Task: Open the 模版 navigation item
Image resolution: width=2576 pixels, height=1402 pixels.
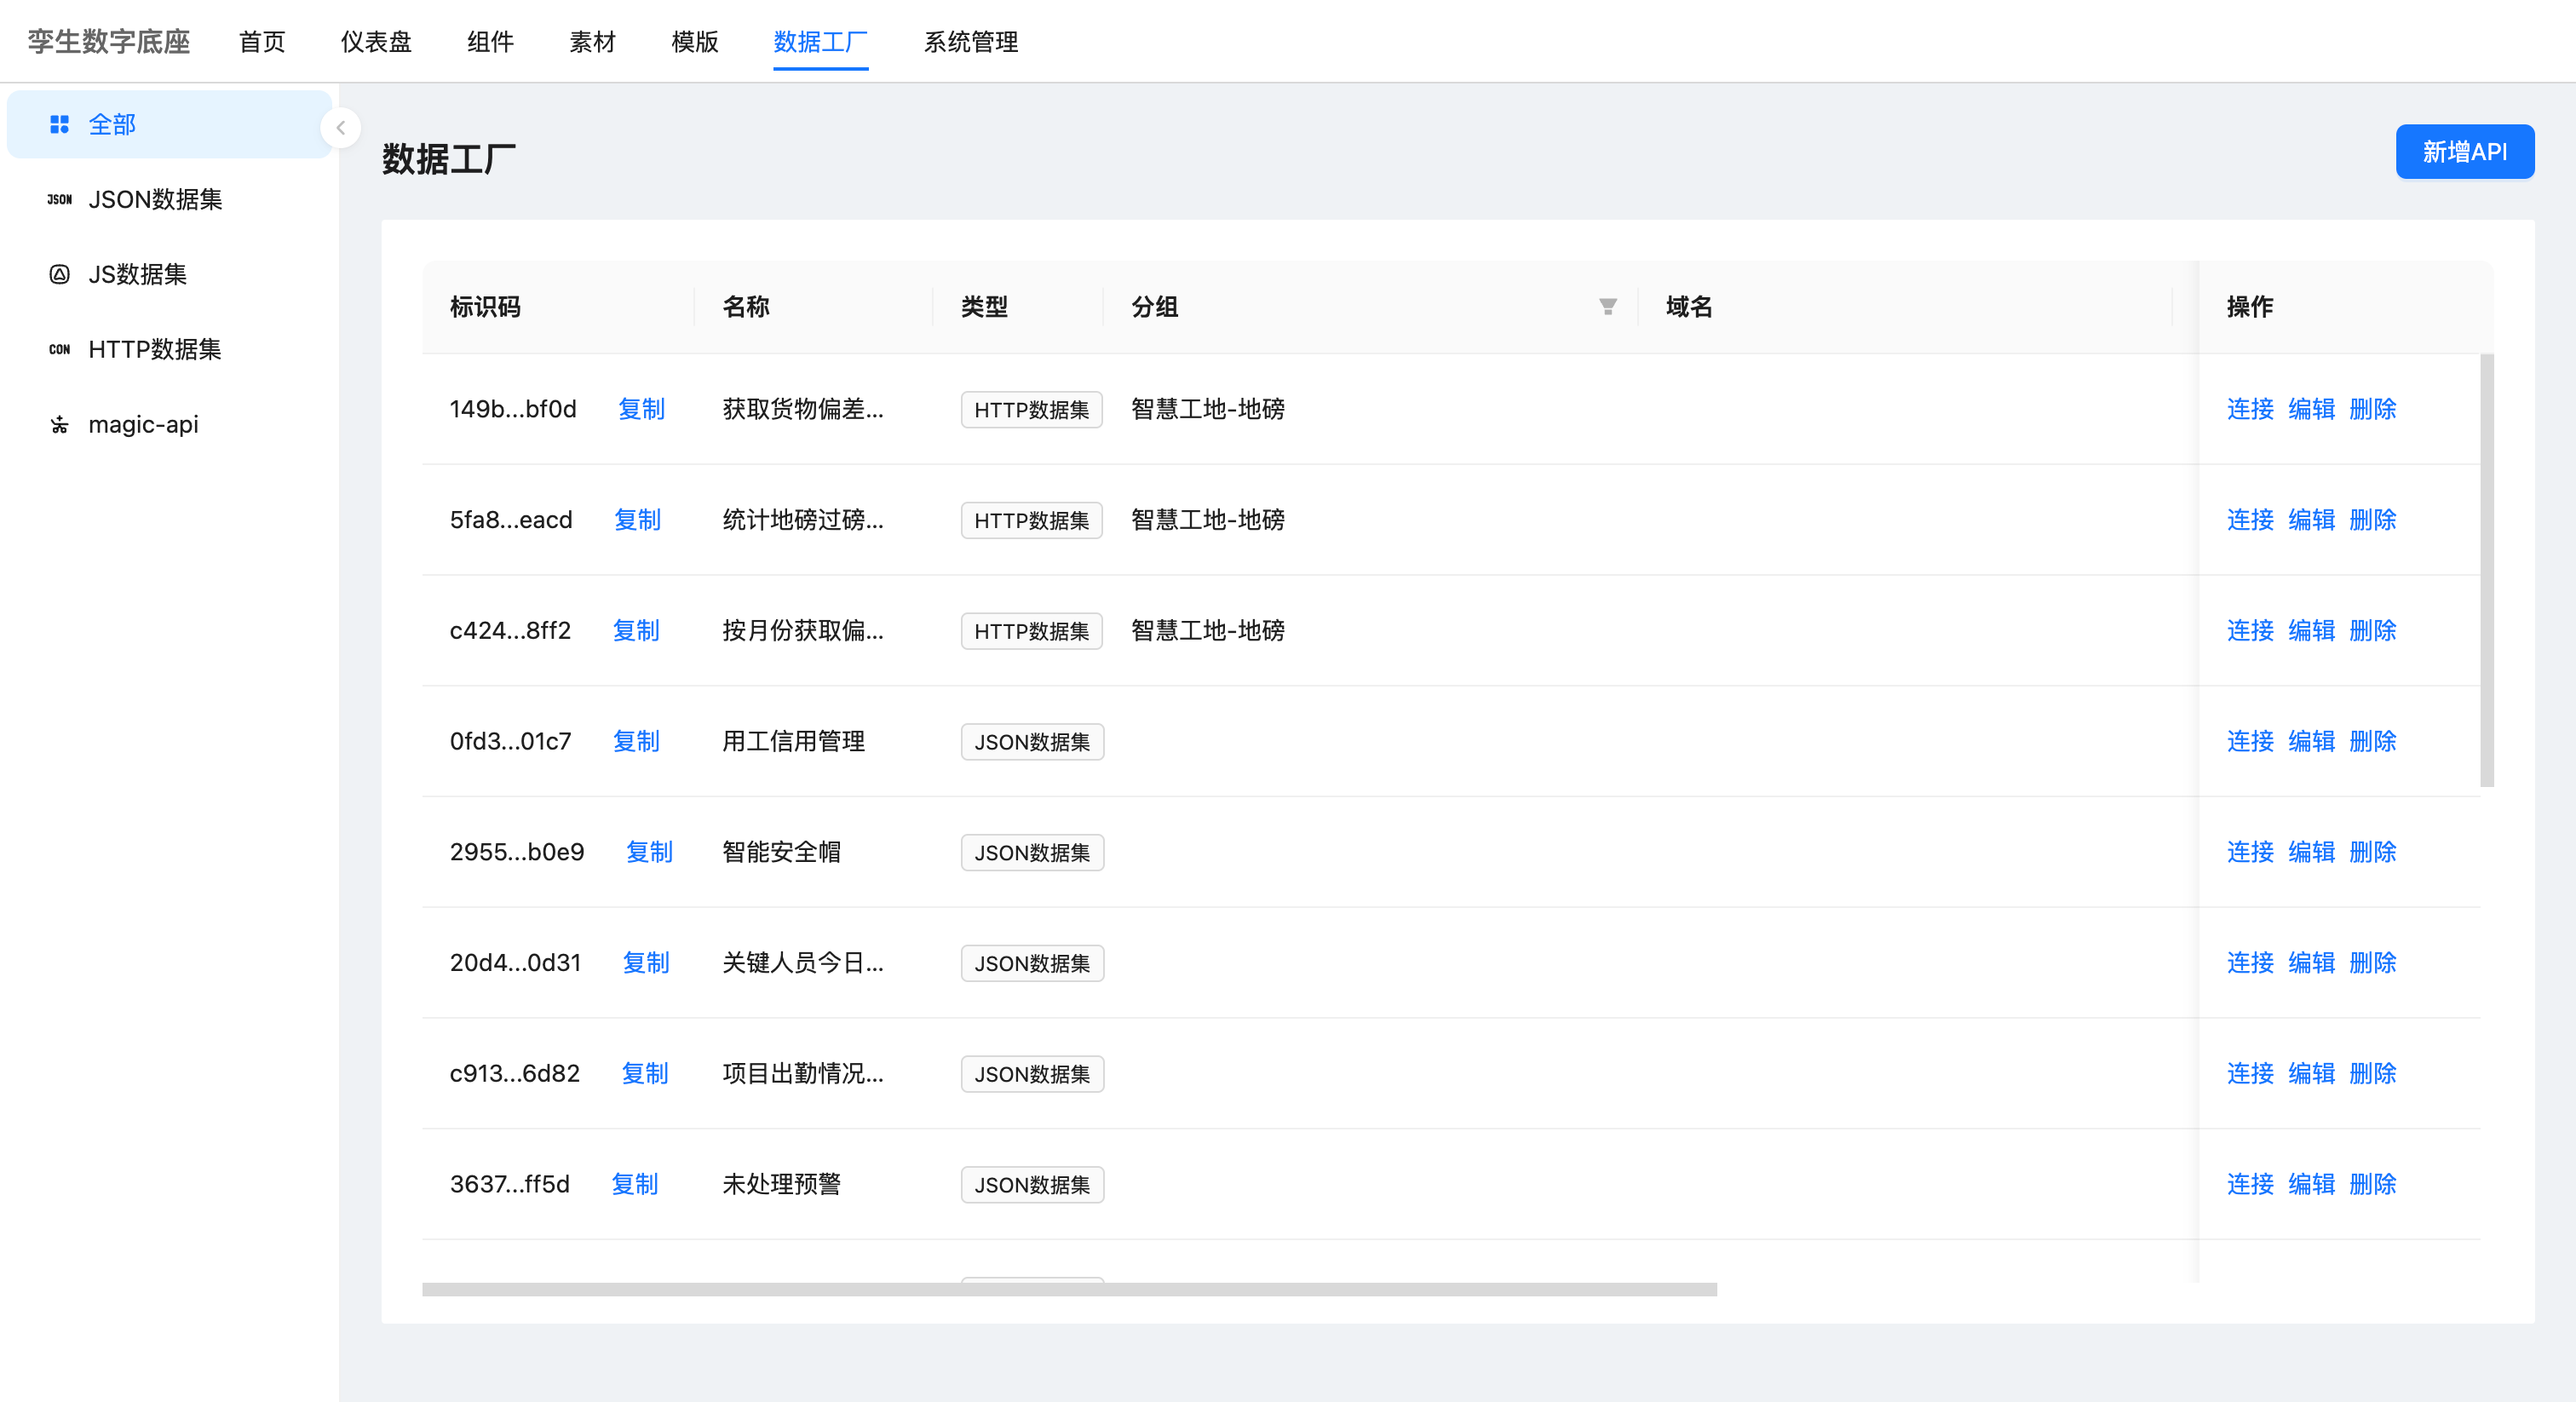Action: click(x=695, y=41)
